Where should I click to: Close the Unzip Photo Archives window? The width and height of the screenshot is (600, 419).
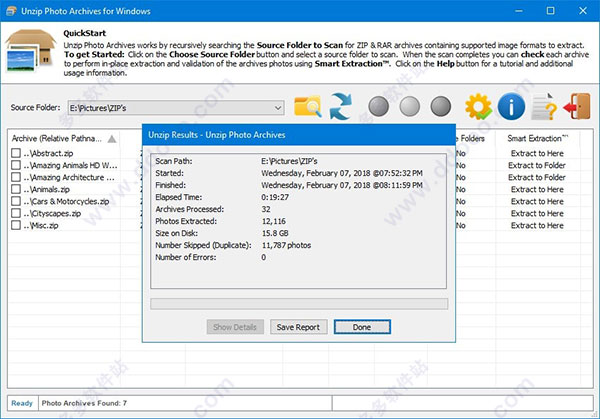583,11
